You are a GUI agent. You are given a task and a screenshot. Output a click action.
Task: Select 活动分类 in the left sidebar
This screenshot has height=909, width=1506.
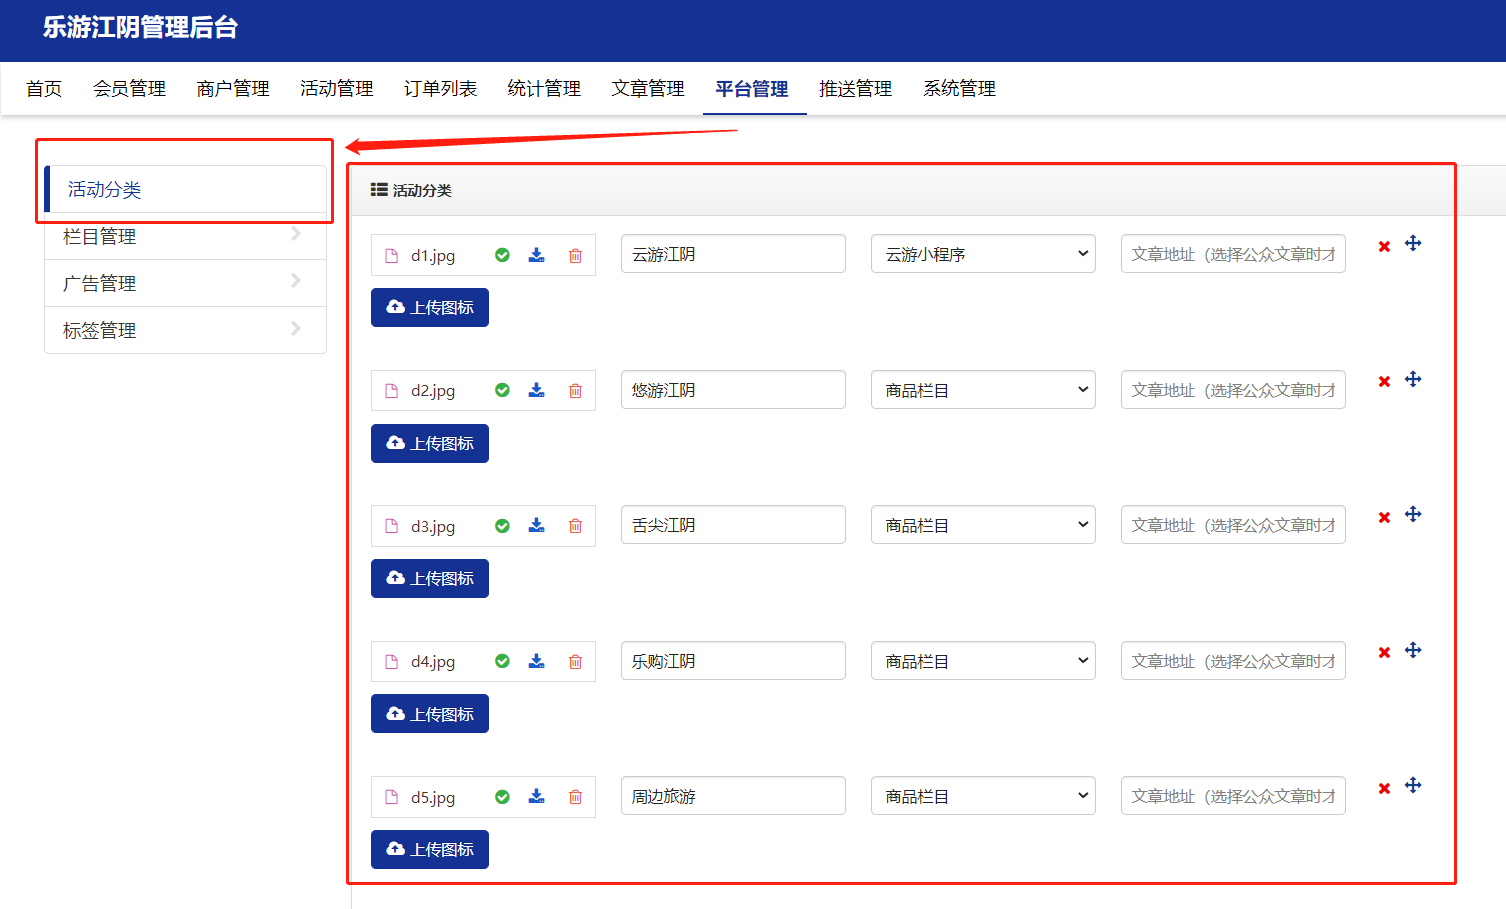point(185,190)
